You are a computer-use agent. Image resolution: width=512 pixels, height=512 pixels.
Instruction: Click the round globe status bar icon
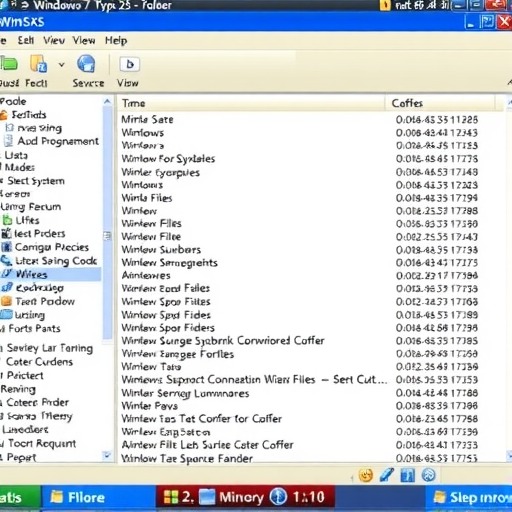point(429,475)
